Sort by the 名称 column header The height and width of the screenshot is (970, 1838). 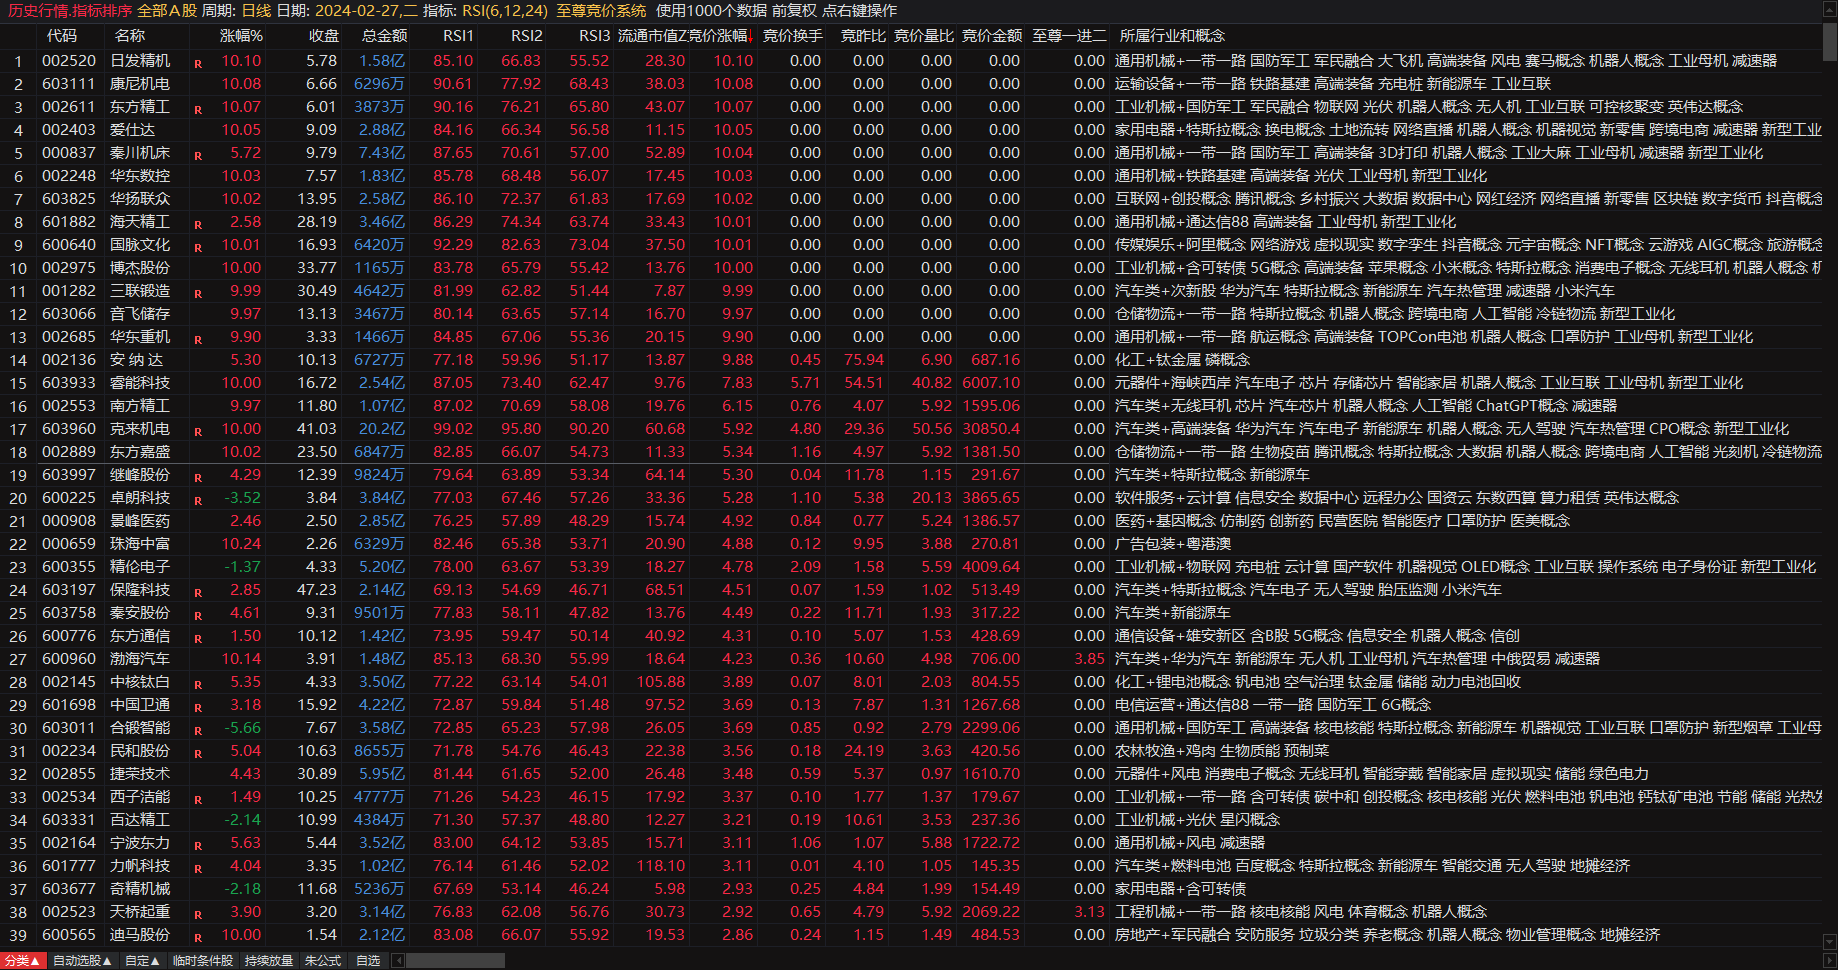click(130, 35)
